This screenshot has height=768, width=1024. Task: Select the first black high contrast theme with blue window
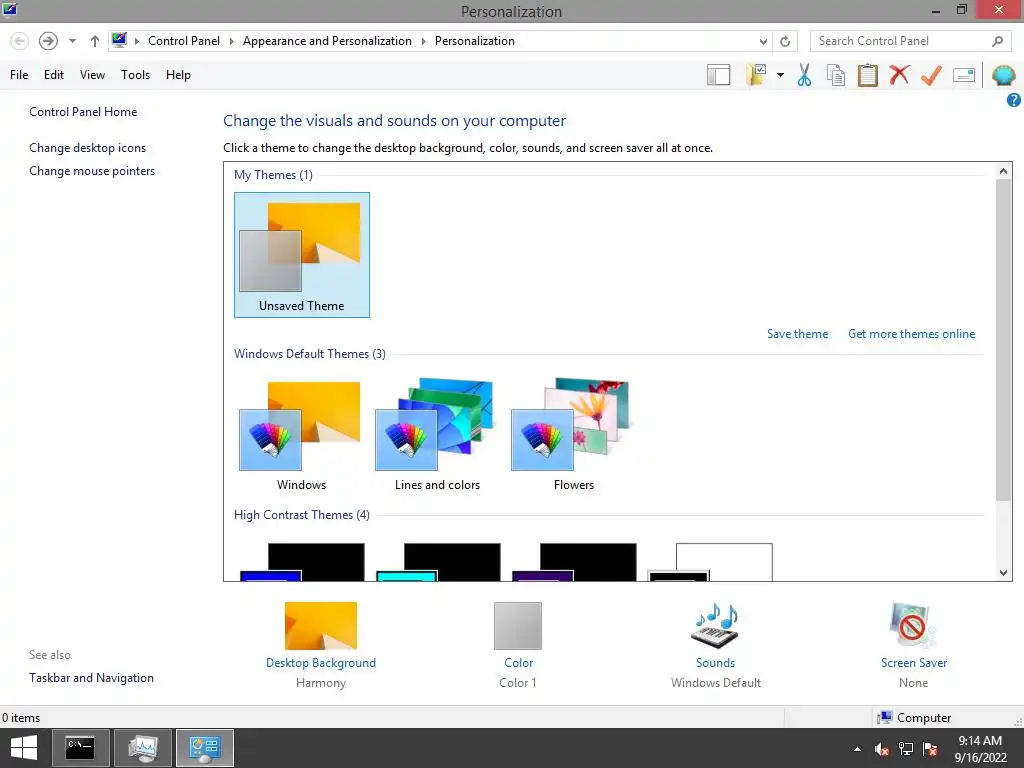click(x=302, y=562)
